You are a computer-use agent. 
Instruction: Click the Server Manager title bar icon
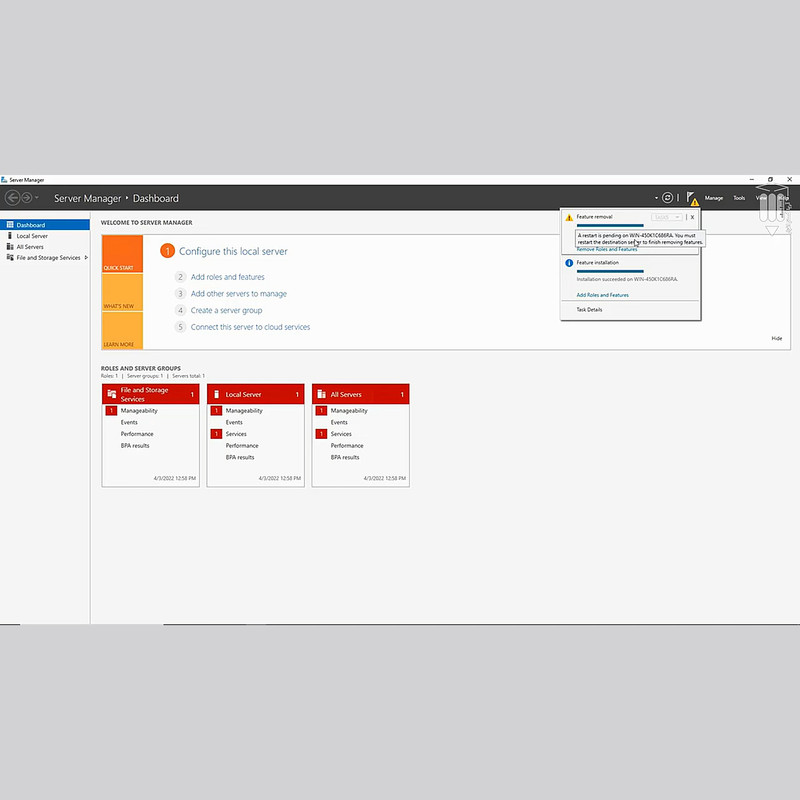pos(4,180)
